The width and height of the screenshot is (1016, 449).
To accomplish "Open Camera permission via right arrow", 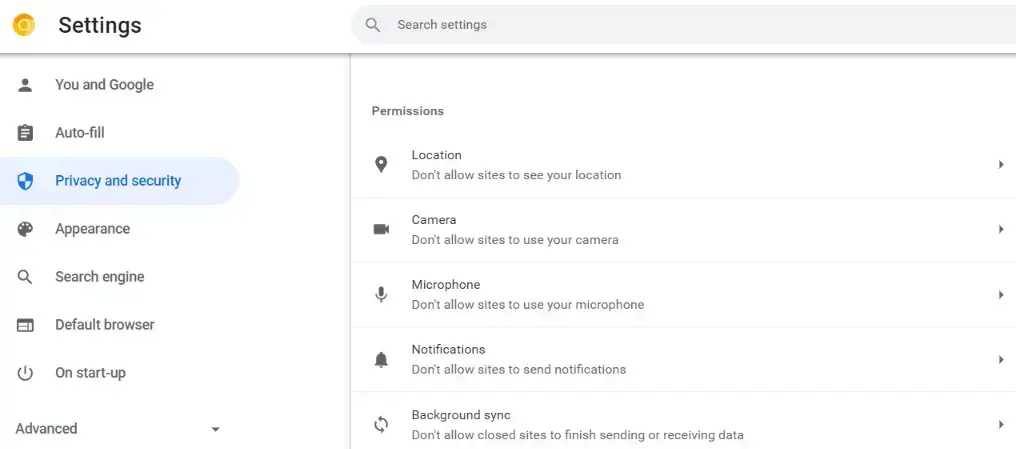I will pyautogui.click(x=1000, y=230).
